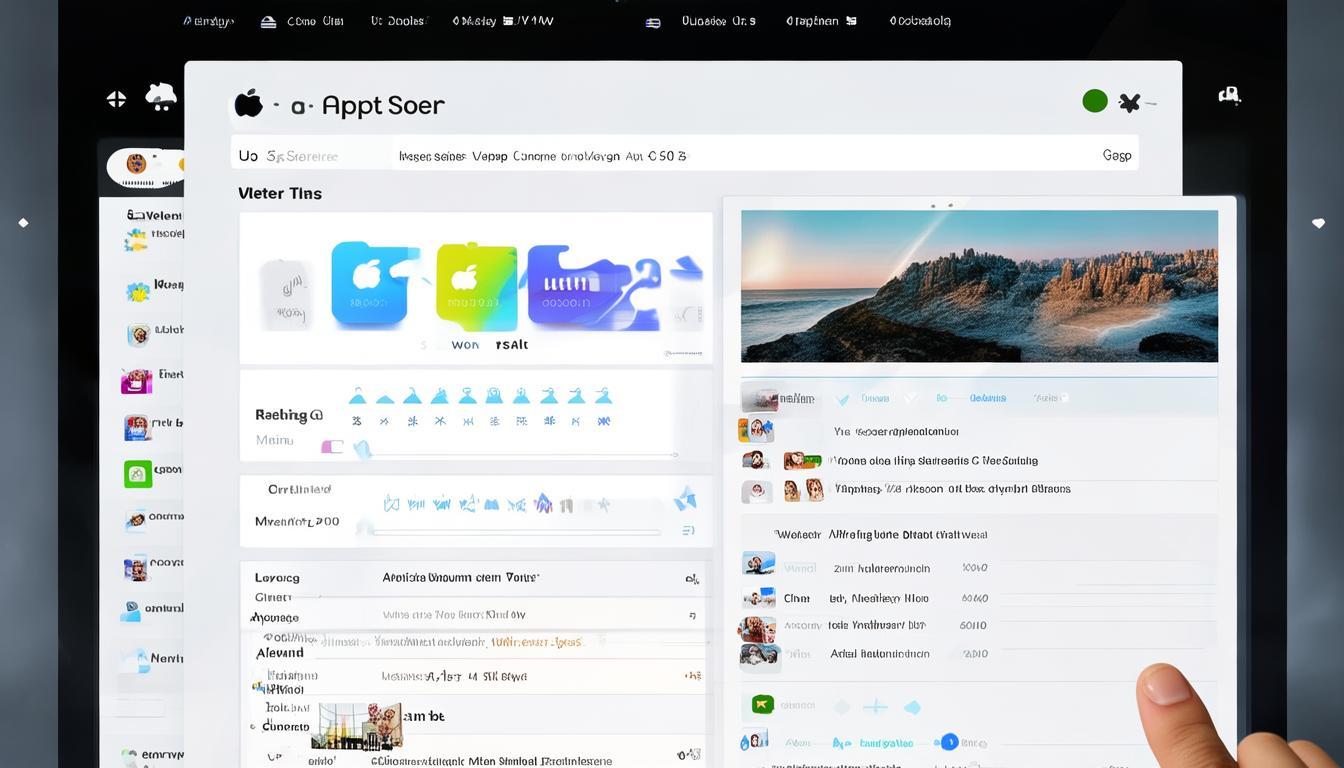Select the blue Apple card tile
Viewport: 1344px width, 768px height.
click(x=369, y=285)
